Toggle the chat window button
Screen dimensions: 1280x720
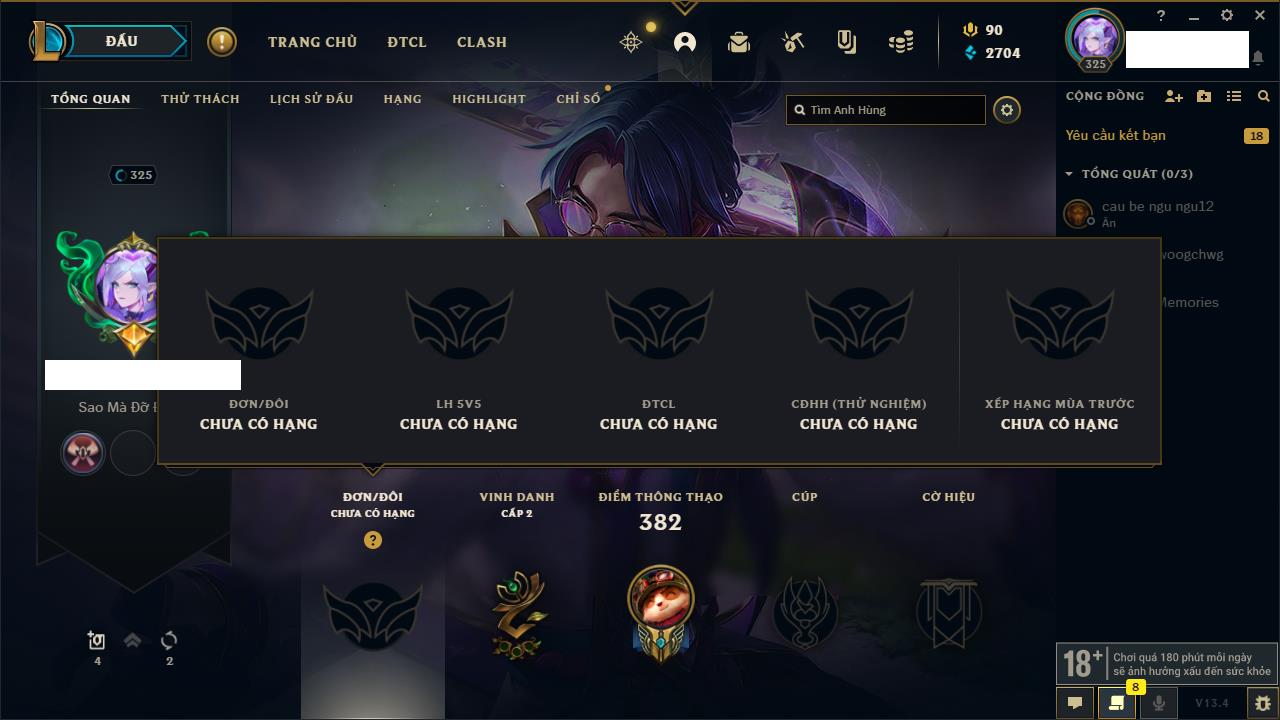click(x=1075, y=703)
